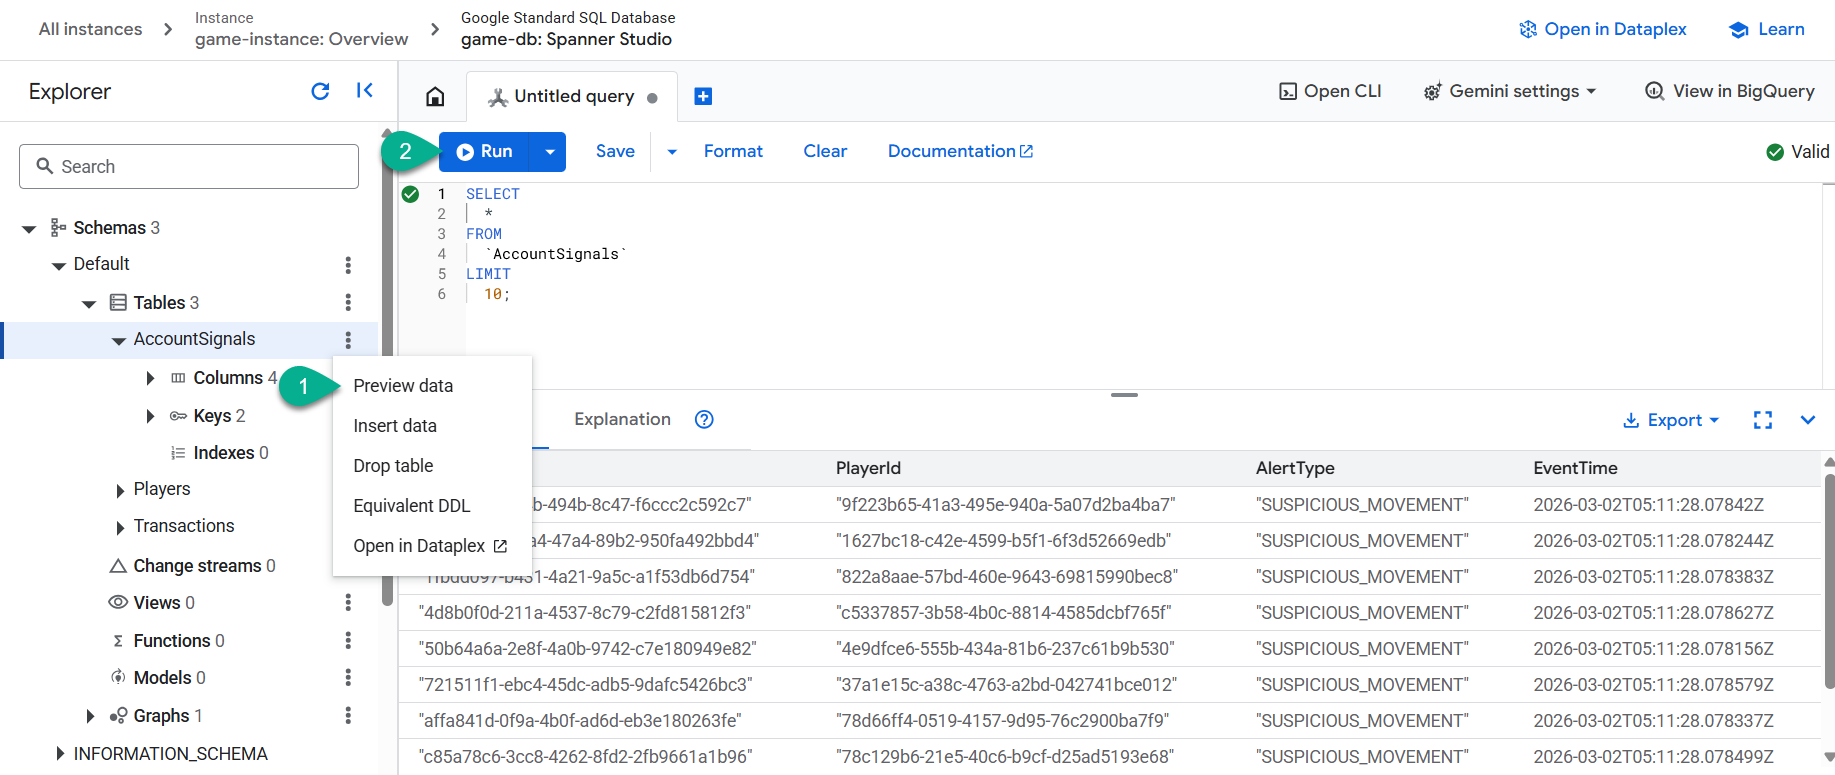Expand the Gemini settings dropdown
The width and height of the screenshot is (1835, 775).
(1510, 91)
